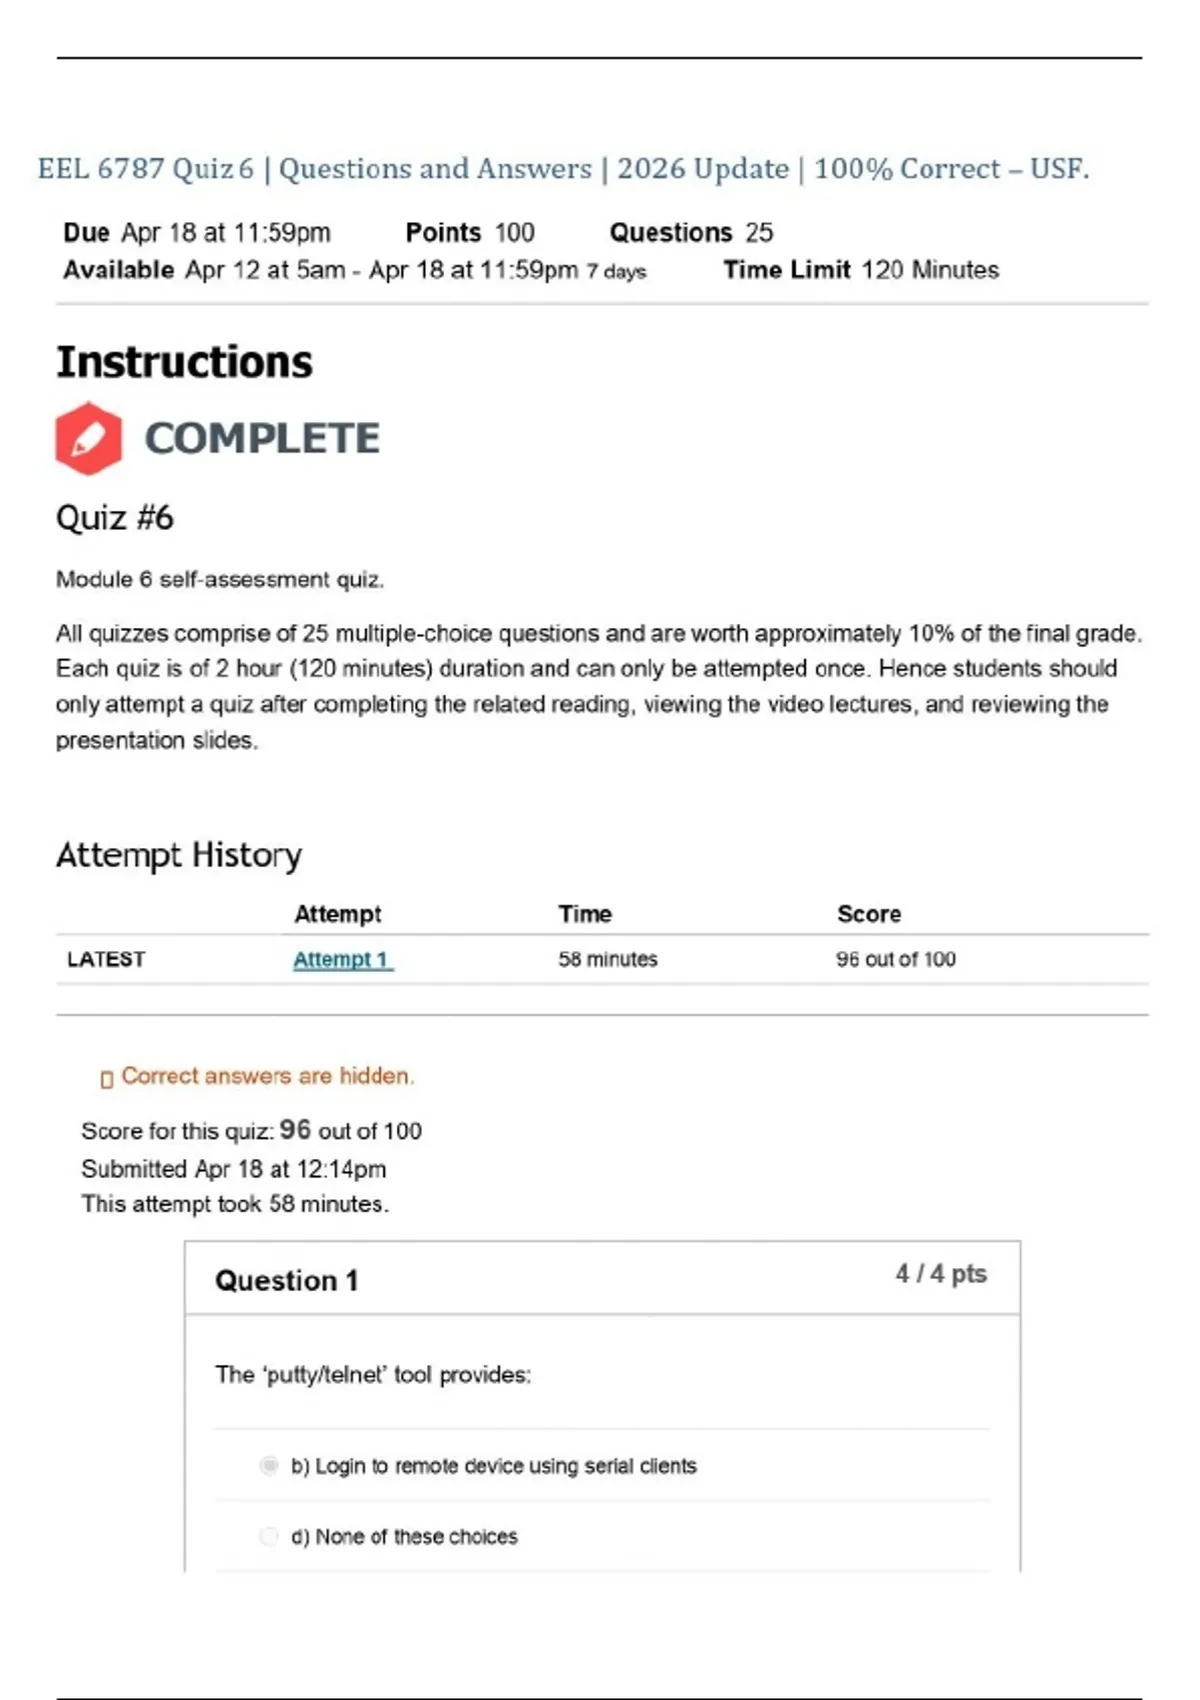This screenshot has width=1200, height=1700.
Task: Click the 'putty/telnet' question text
Action: click(x=372, y=1375)
